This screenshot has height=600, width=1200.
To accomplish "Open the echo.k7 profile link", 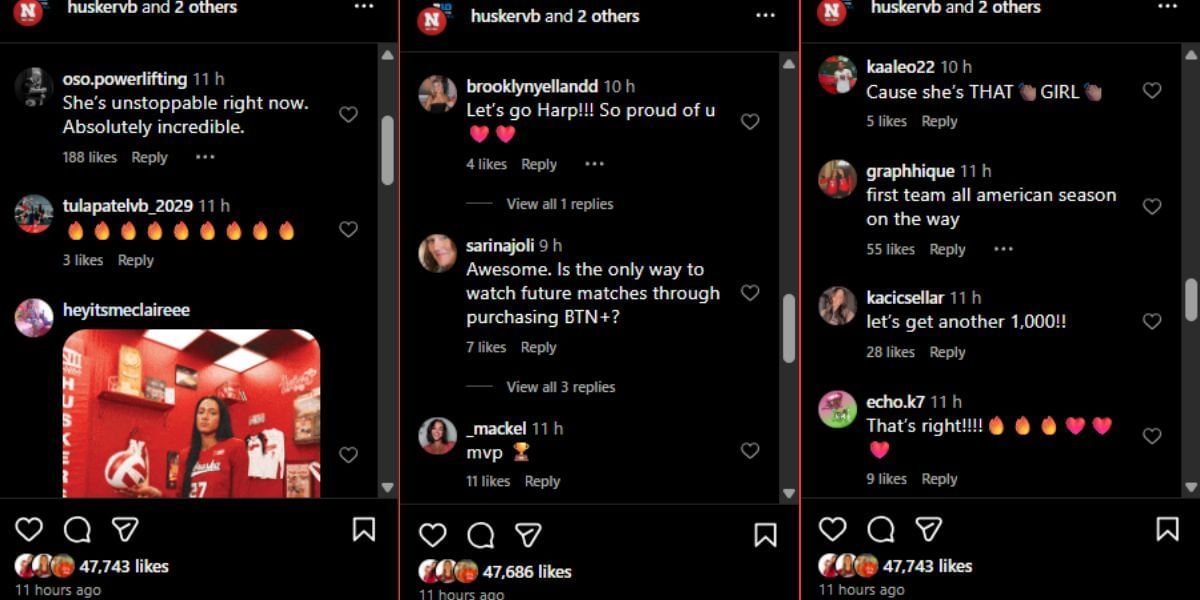I will click(895, 402).
